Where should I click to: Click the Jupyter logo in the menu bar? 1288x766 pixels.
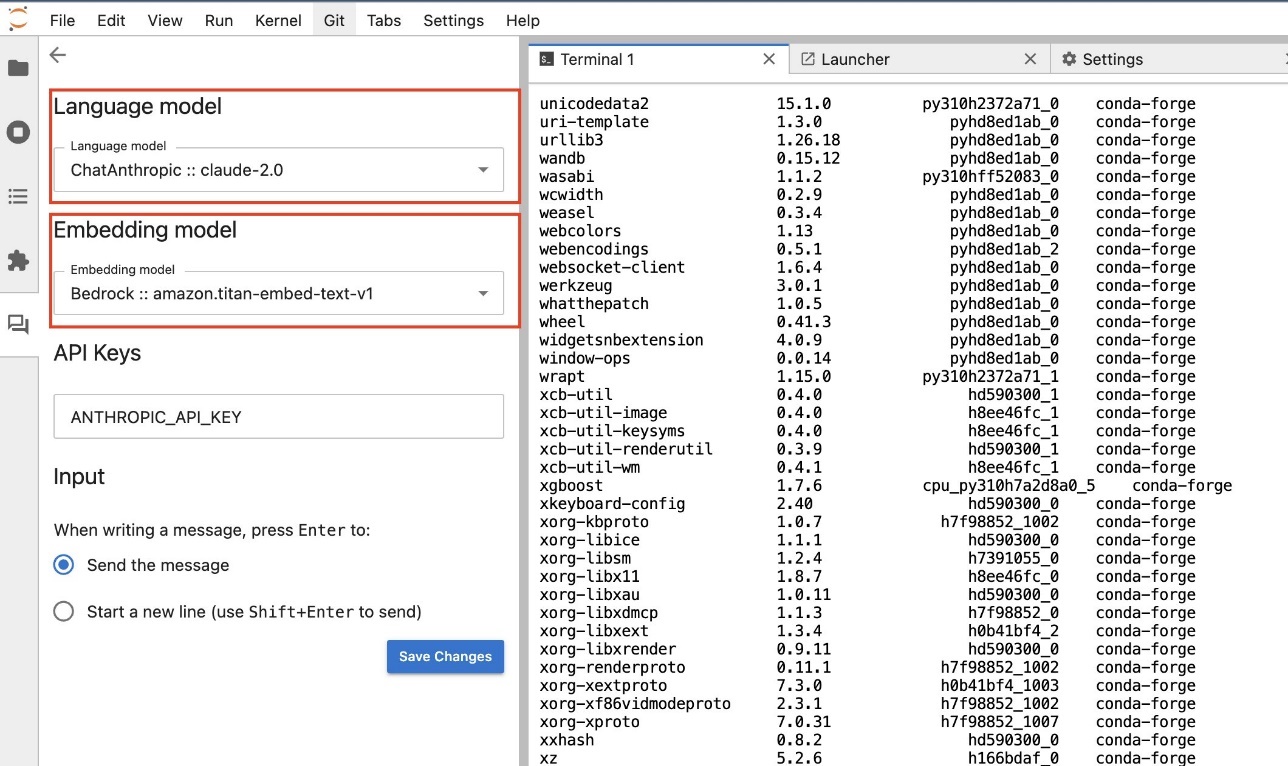click(x=18, y=19)
